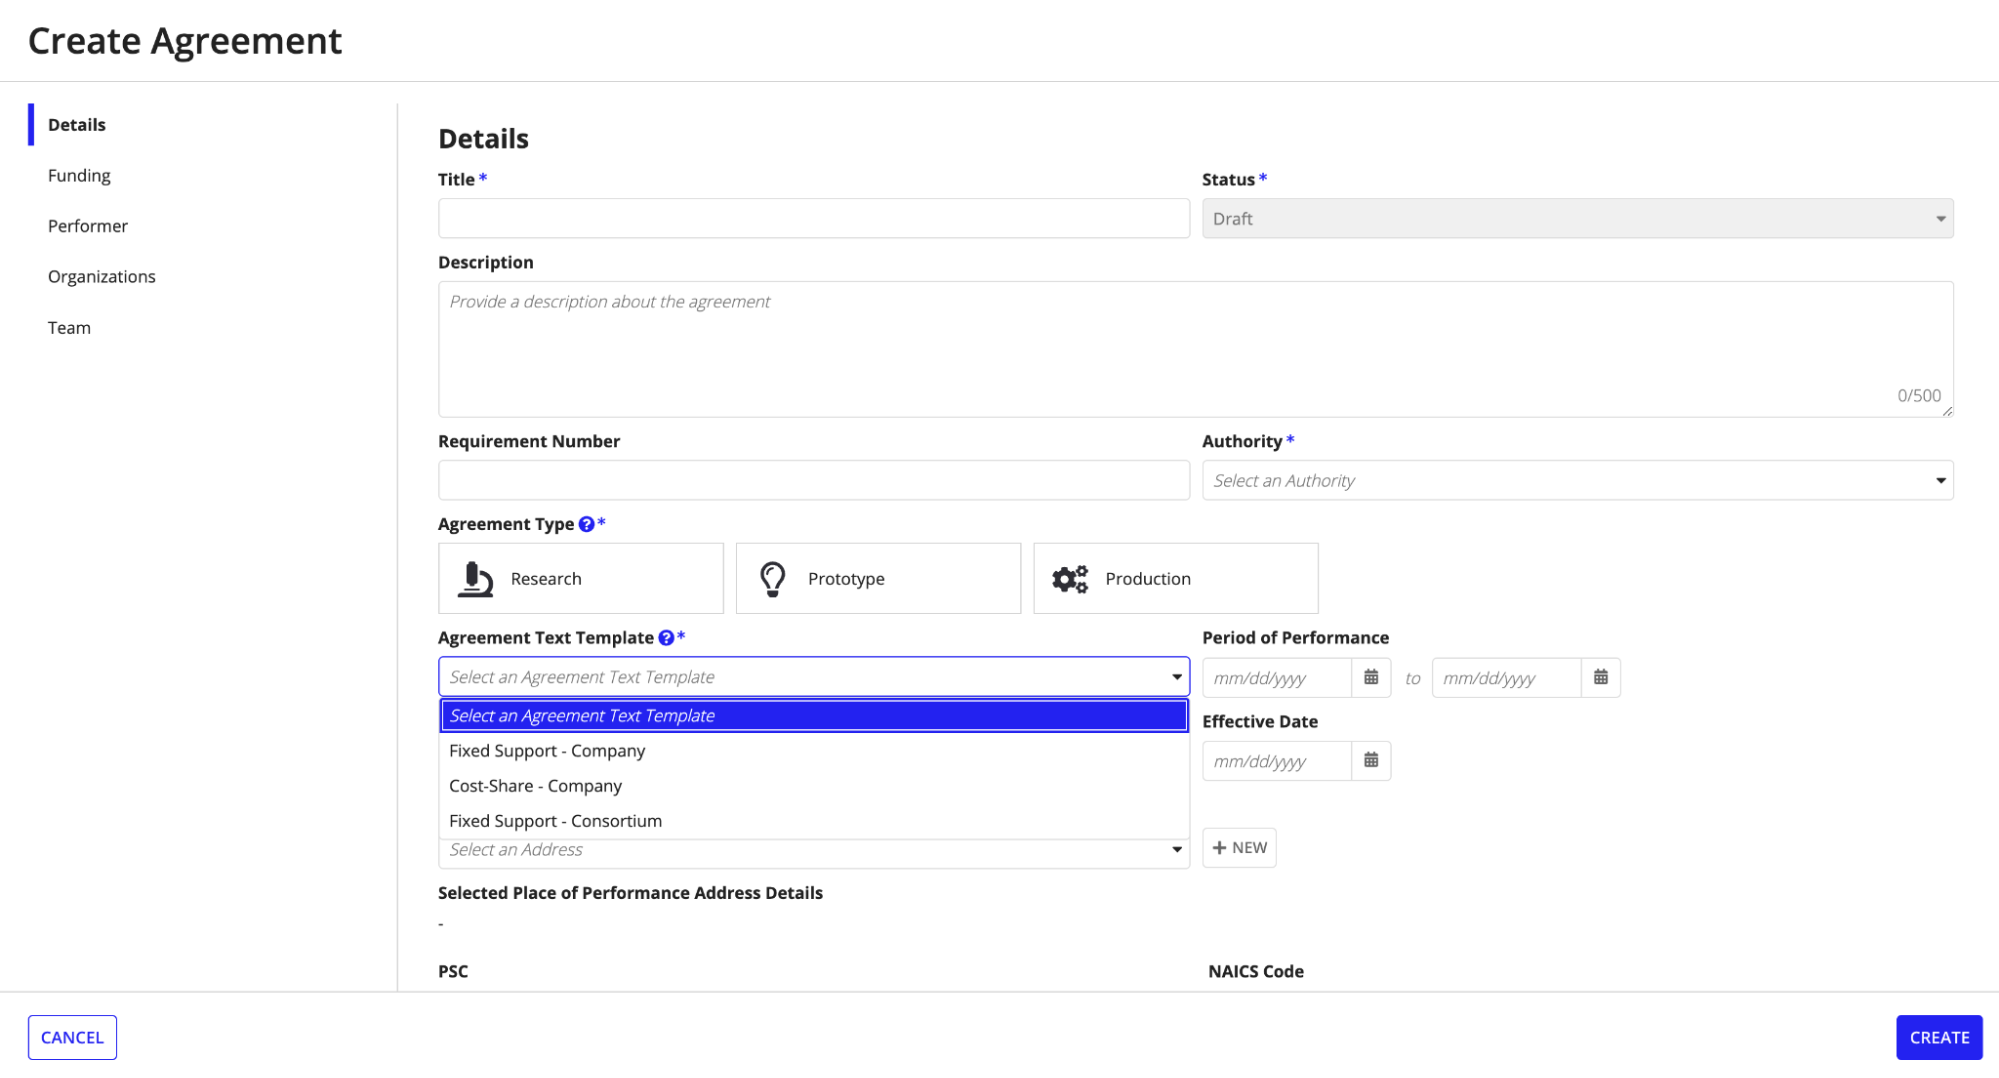
Task: Go to the Performer section
Action: click(x=88, y=226)
